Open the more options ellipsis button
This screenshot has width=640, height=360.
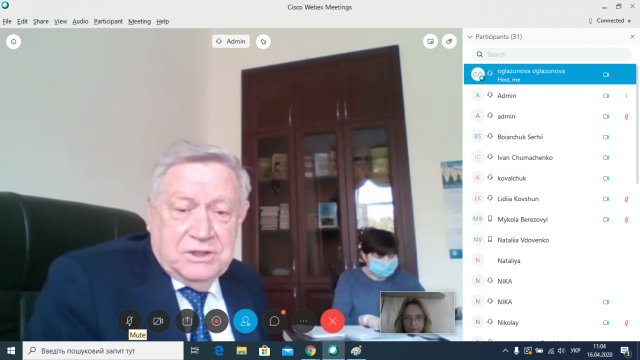point(303,321)
